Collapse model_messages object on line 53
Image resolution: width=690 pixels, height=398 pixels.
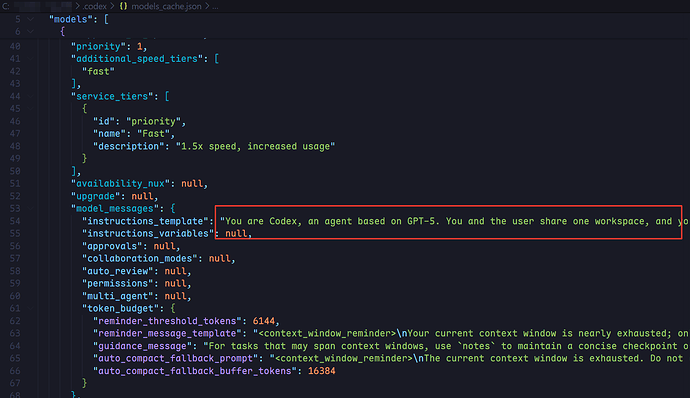(x=30, y=208)
